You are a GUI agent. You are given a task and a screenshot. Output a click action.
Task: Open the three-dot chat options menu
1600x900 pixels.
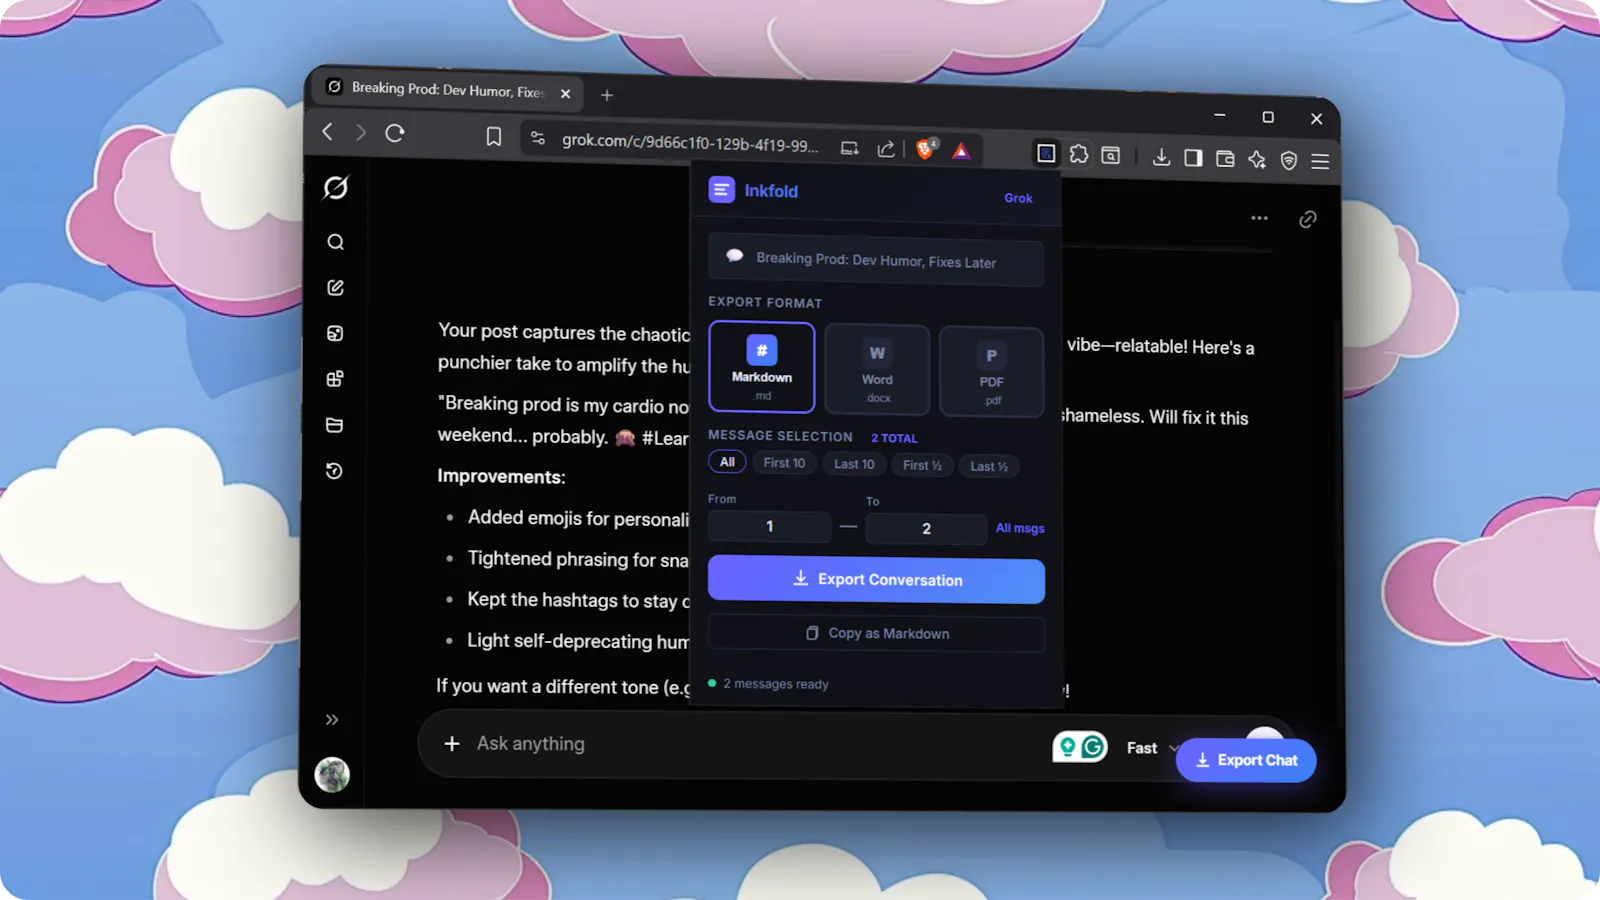(x=1259, y=217)
